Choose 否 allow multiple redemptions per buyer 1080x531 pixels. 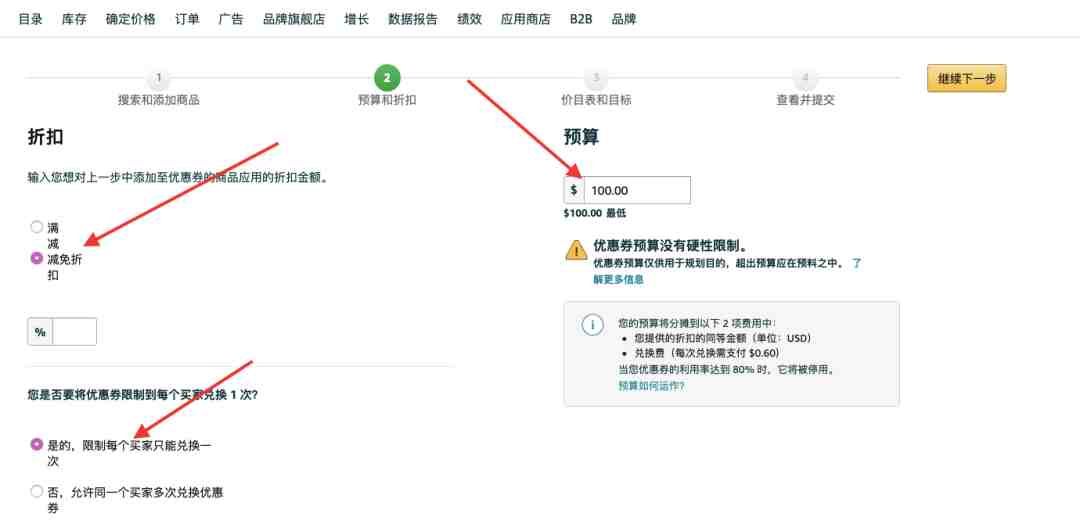pos(37,491)
